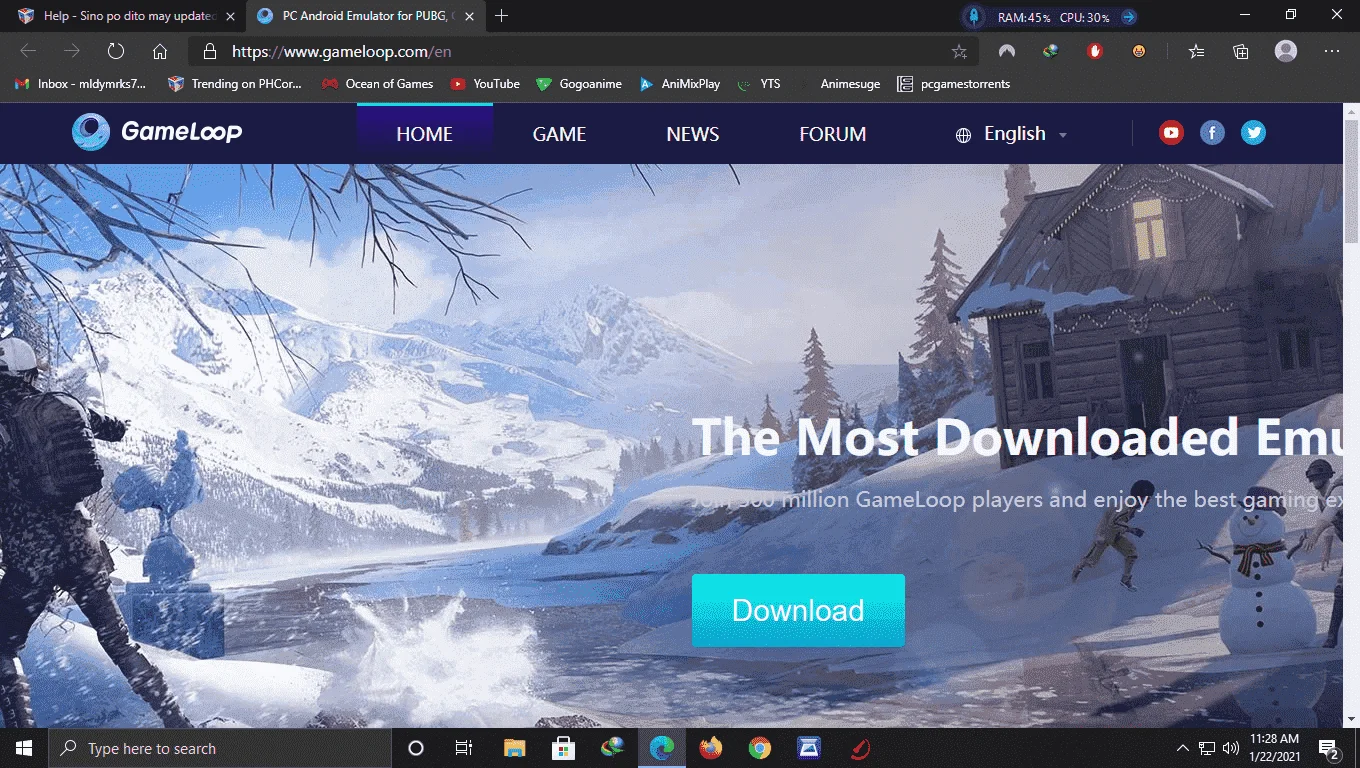Open the laughing emoji extension
1360x768 pixels.
tap(1139, 51)
